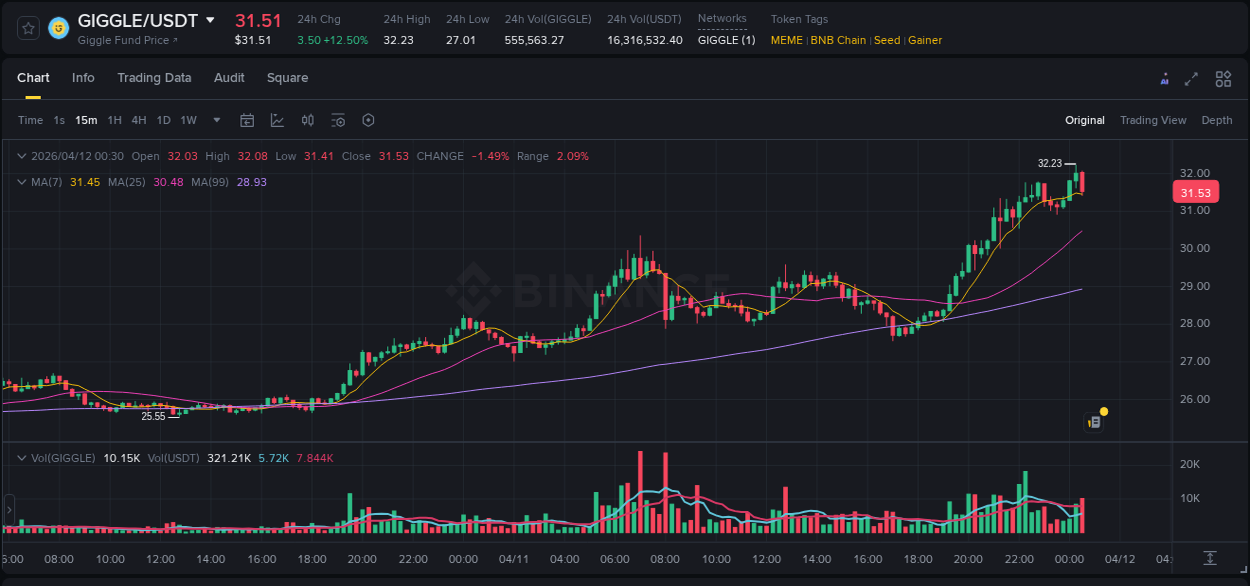
Task: Select the calendar date-range icon
Action: click(247, 120)
